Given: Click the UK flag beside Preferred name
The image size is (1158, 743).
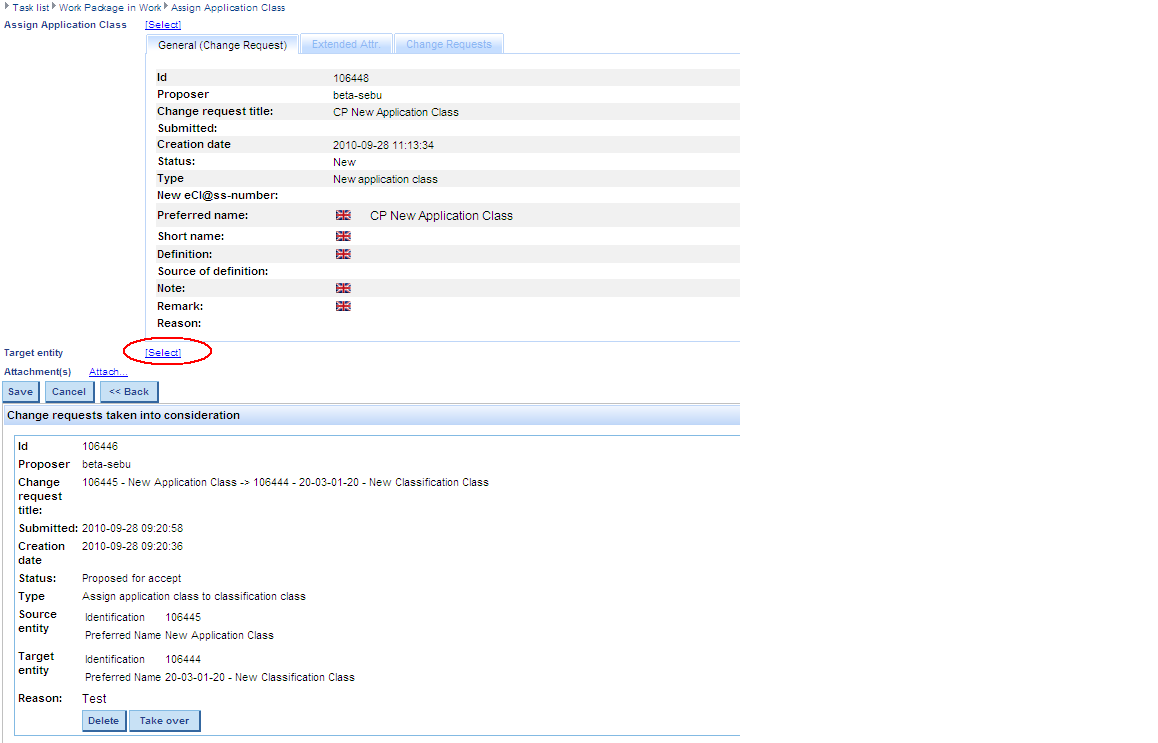Looking at the screenshot, I should pyautogui.click(x=343, y=215).
